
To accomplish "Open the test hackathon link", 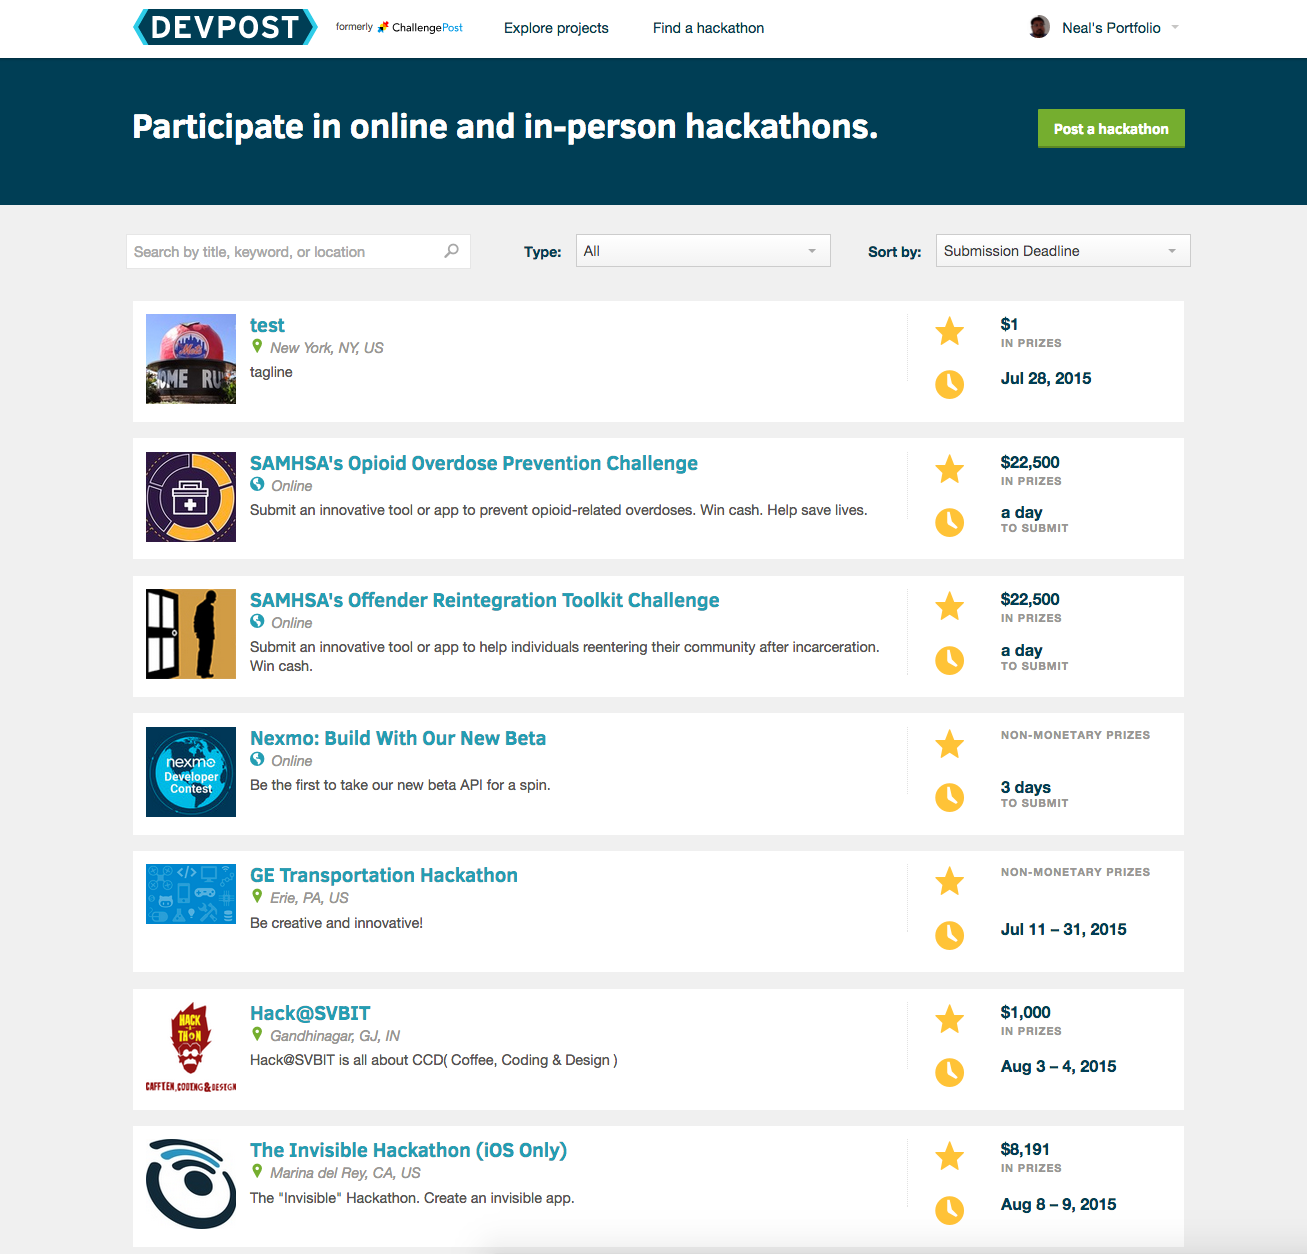I will pyautogui.click(x=267, y=325).
